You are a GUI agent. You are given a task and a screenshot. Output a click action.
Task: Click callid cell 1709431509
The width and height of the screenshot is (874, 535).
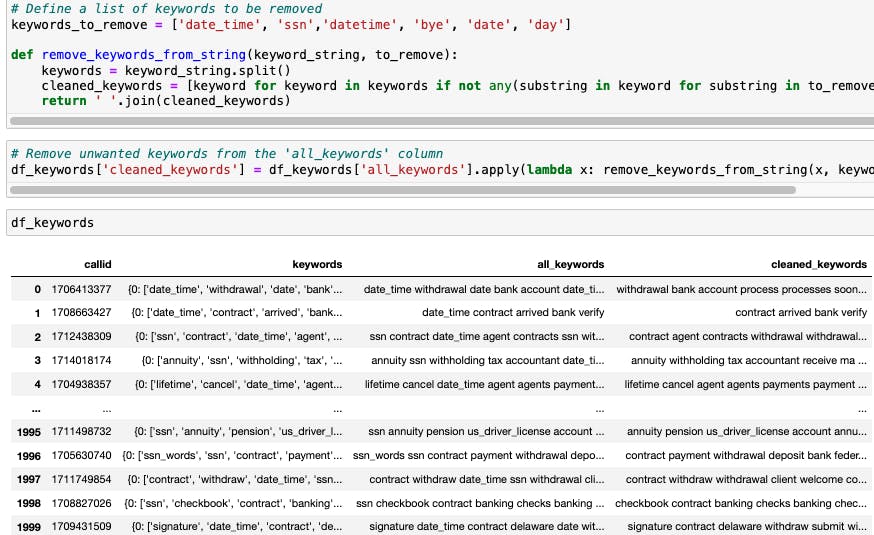(81, 526)
